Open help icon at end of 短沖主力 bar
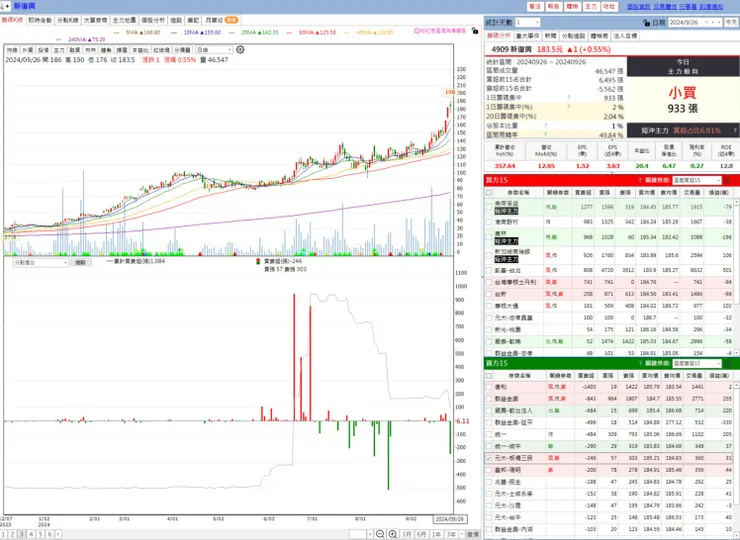The image size is (740, 540). tap(734, 130)
